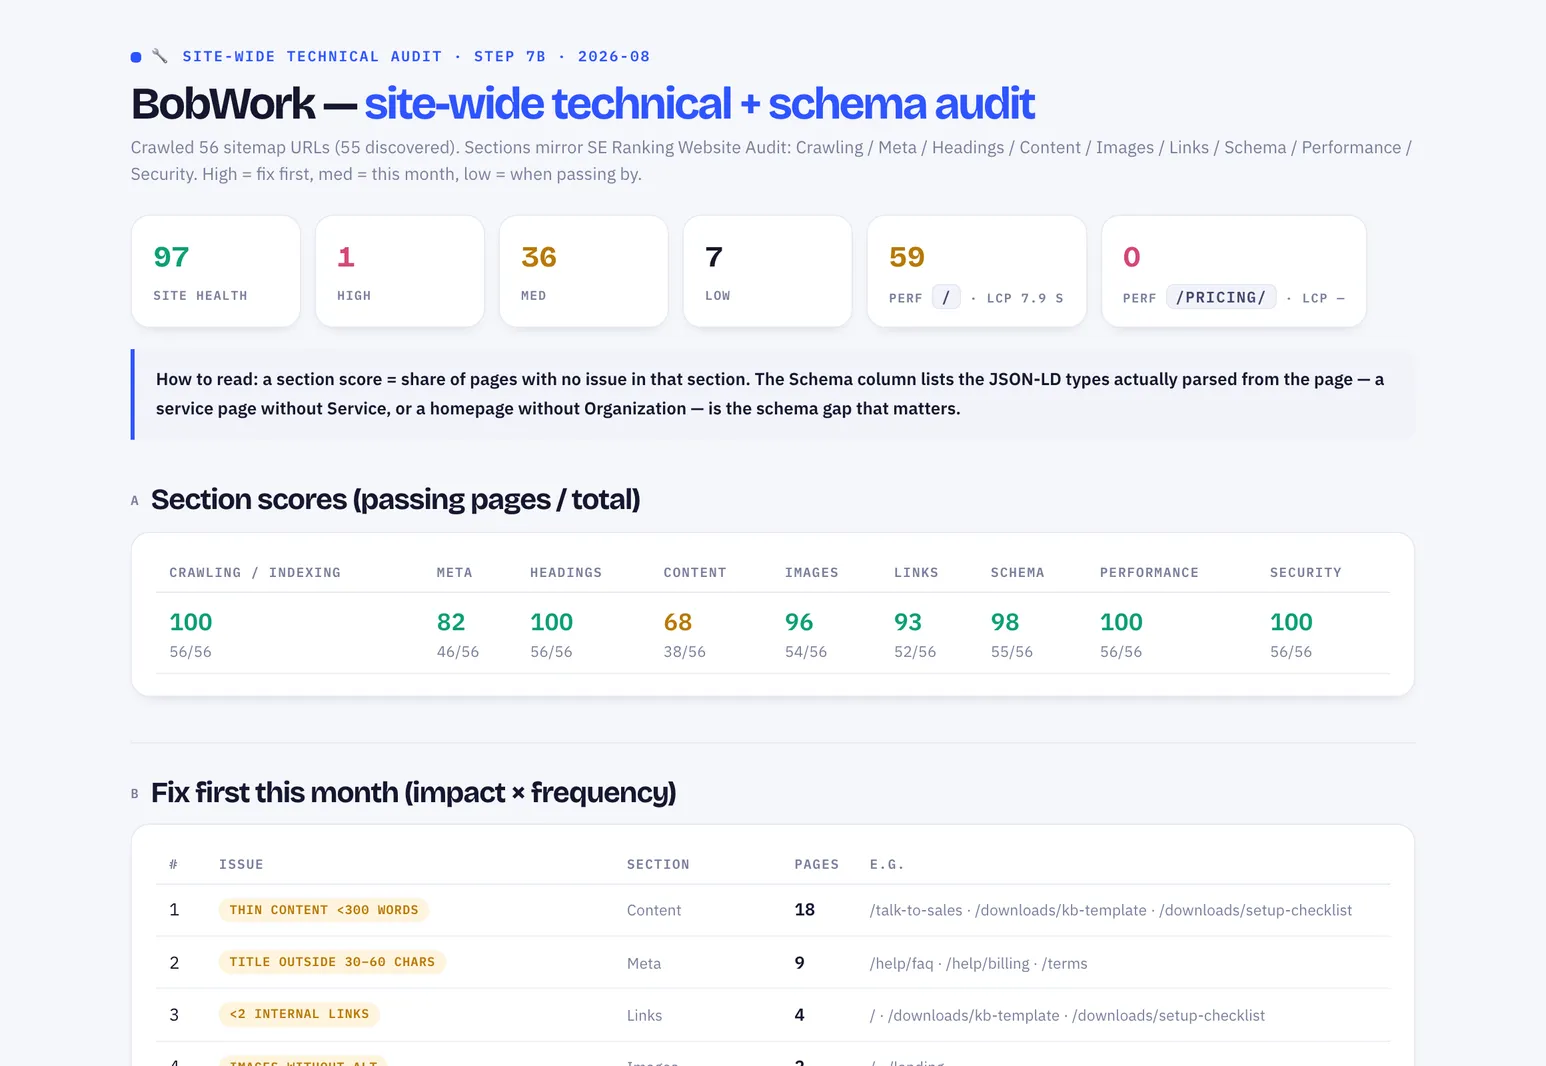Click the example URLs starting with /talk-to-sales

1111,911
